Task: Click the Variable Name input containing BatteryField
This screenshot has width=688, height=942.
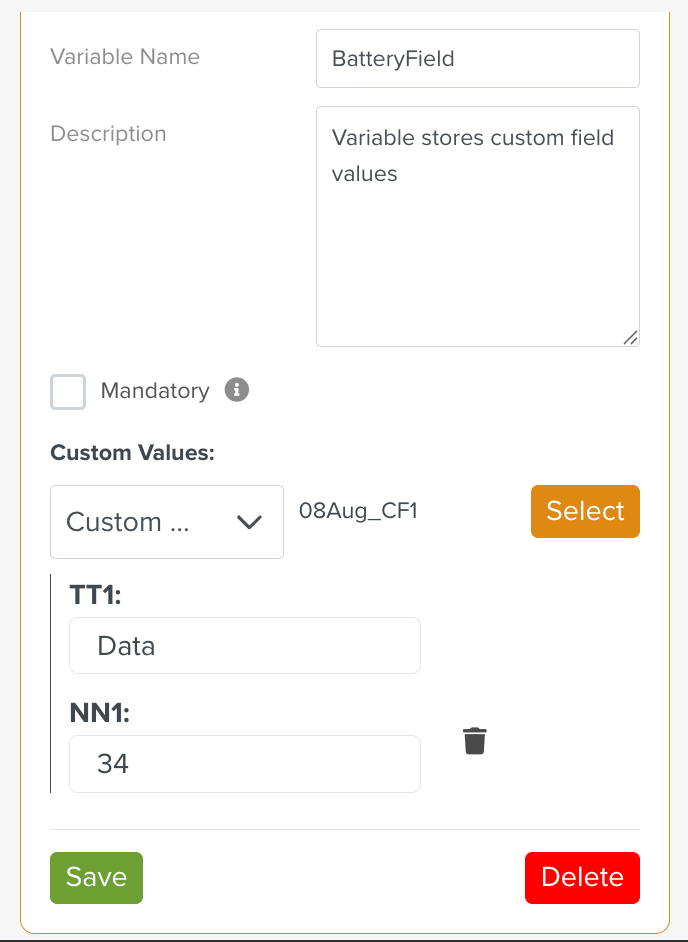Action: [x=477, y=58]
